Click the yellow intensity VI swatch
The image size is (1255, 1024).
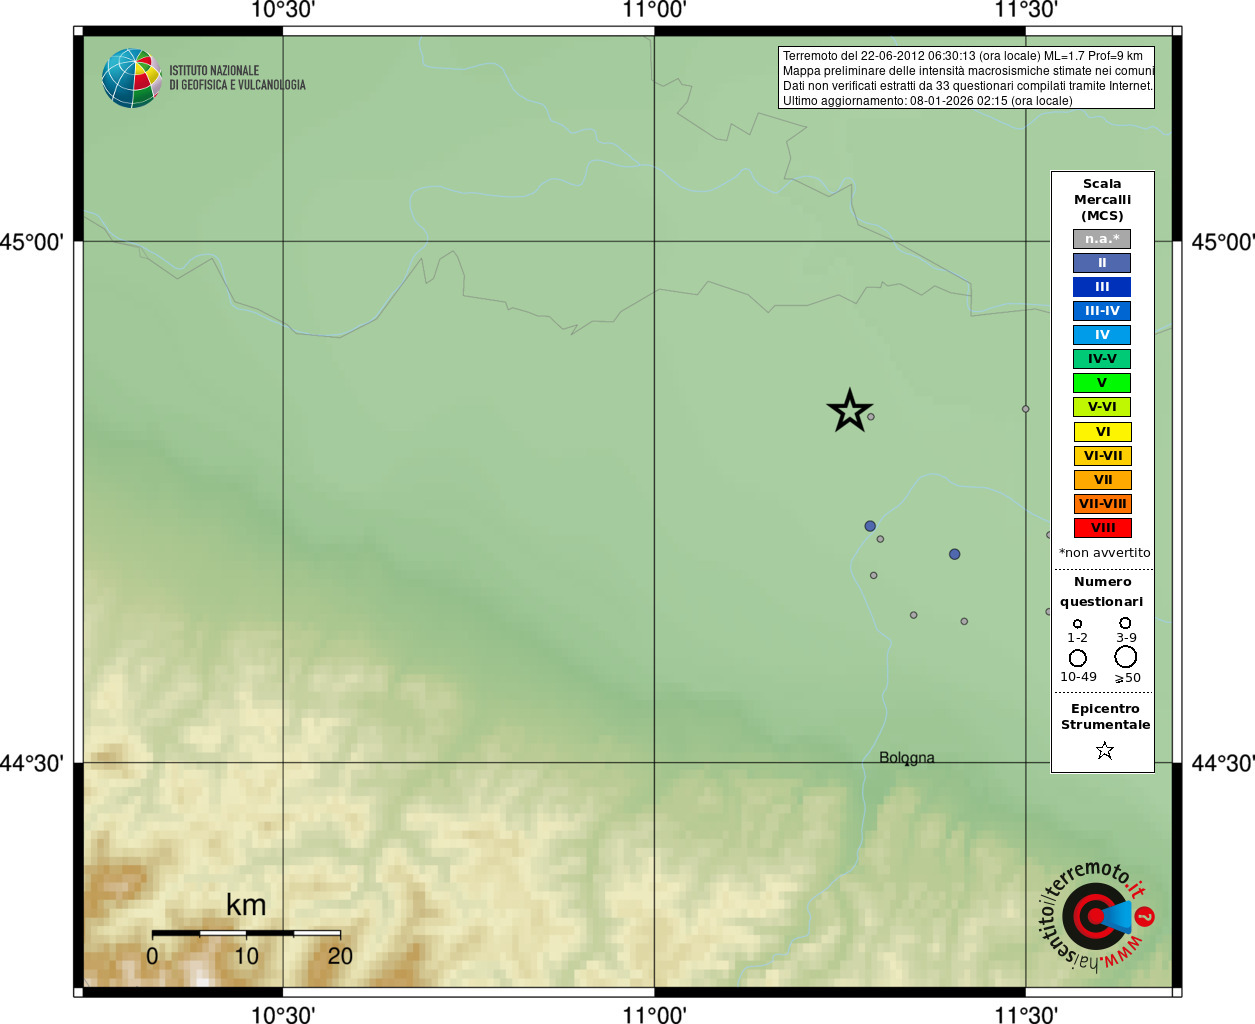(1102, 432)
